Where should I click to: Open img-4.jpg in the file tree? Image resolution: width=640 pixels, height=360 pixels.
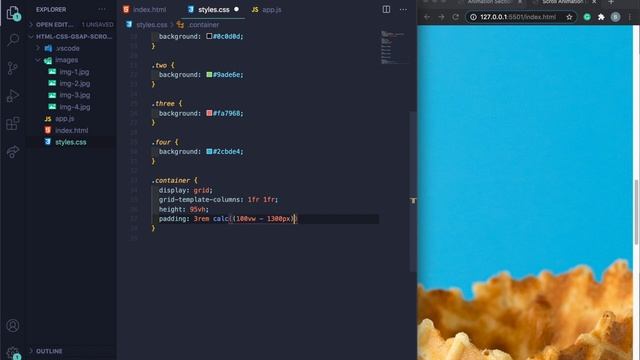(x=75, y=107)
